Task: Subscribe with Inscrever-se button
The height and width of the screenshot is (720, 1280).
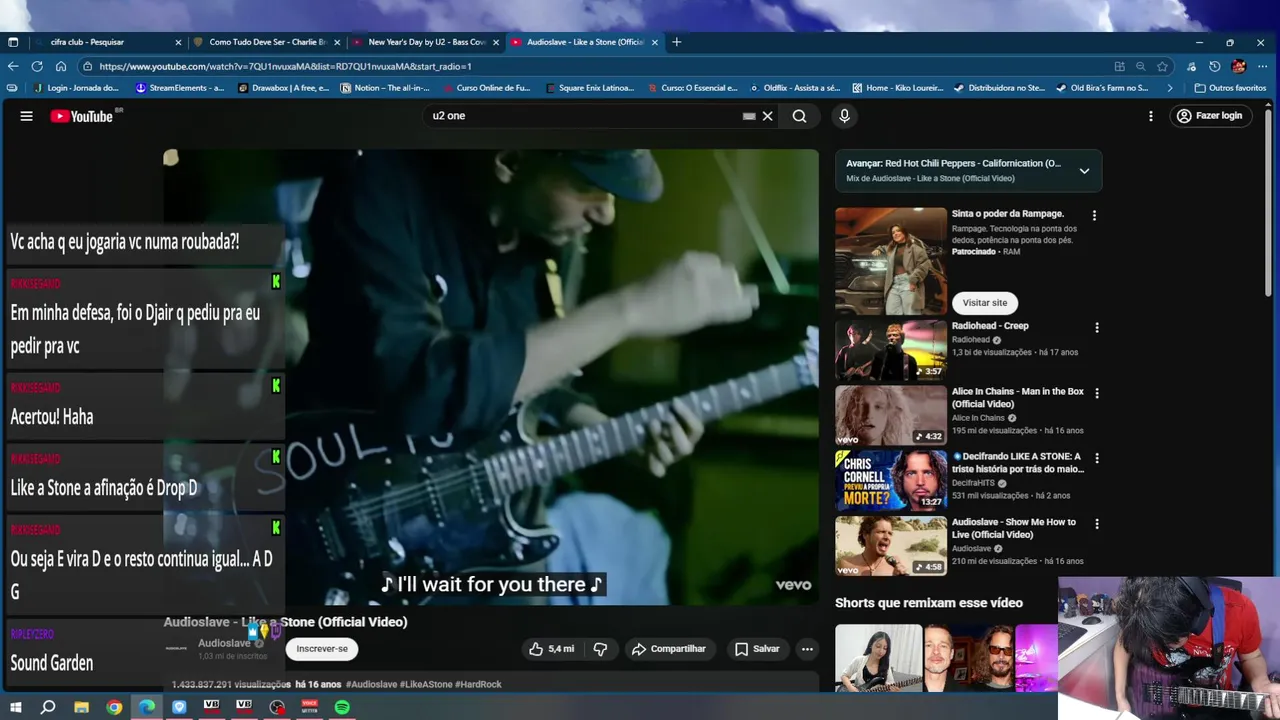Action: (322, 649)
